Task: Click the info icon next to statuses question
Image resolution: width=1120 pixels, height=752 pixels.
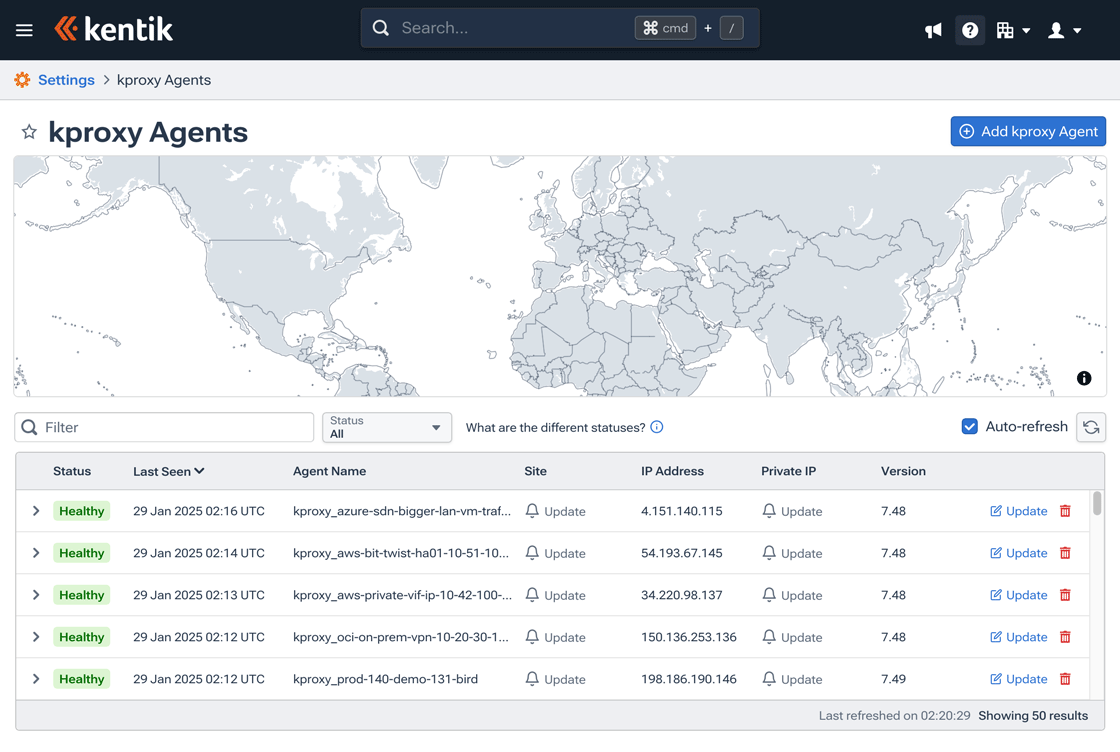Action: pyautogui.click(x=657, y=427)
